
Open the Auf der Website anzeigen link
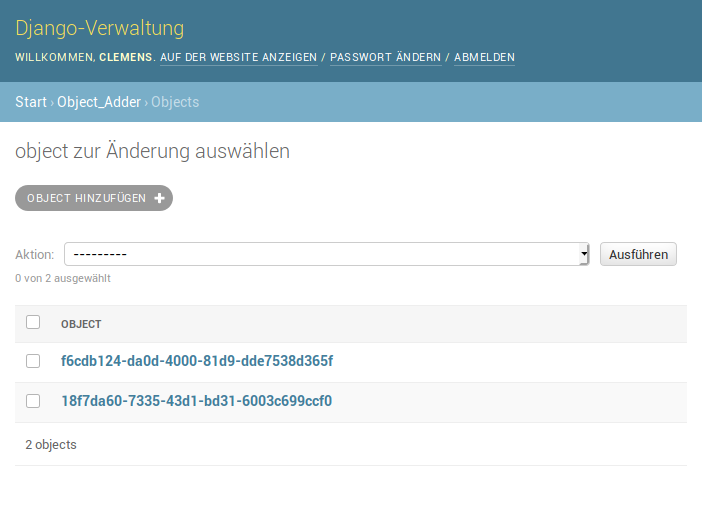point(238,57)
